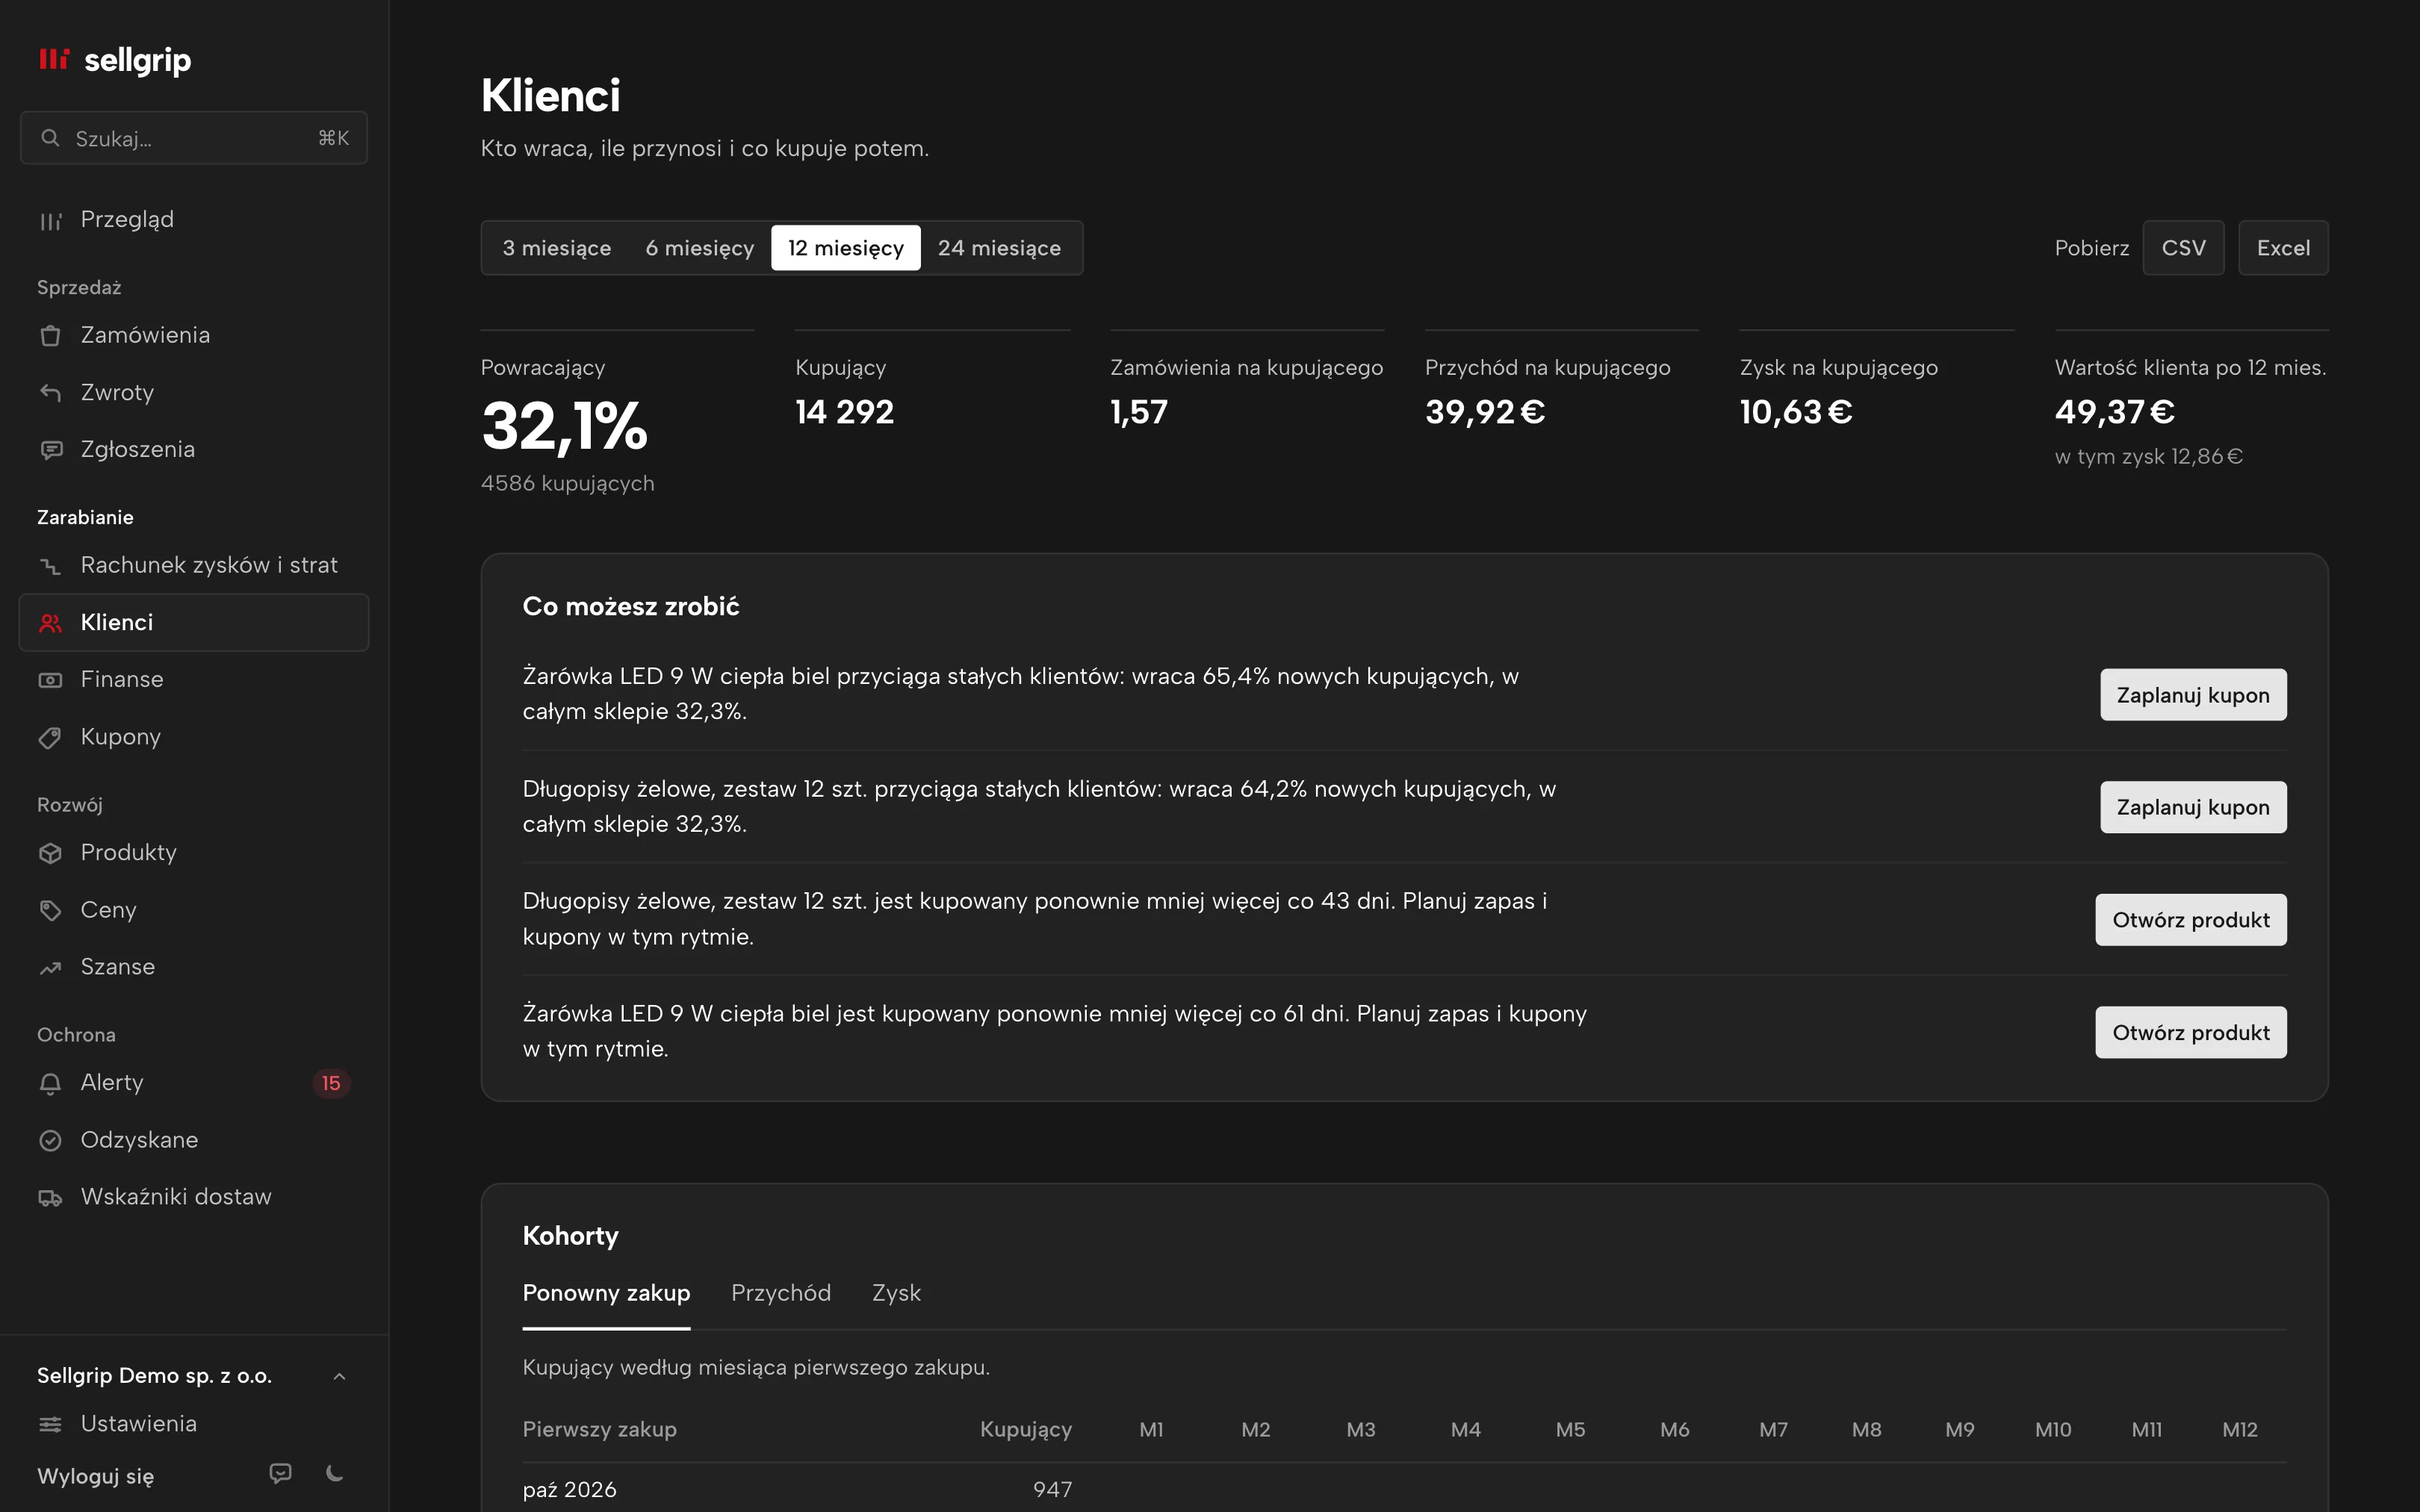Screen dimensions: 2420x1512
Task: Click the 'paź 2026' cohort row
Action: [1404, 1489]
